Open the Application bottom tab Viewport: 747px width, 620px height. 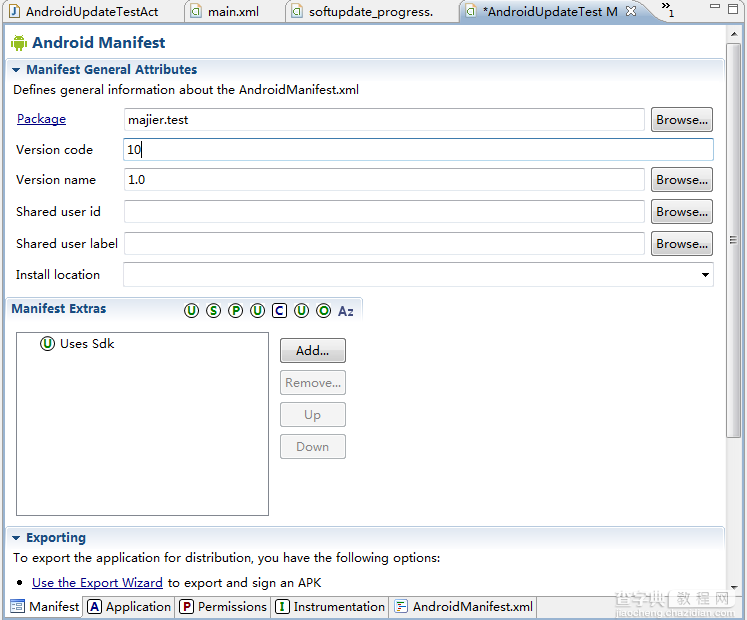[129, 607]
